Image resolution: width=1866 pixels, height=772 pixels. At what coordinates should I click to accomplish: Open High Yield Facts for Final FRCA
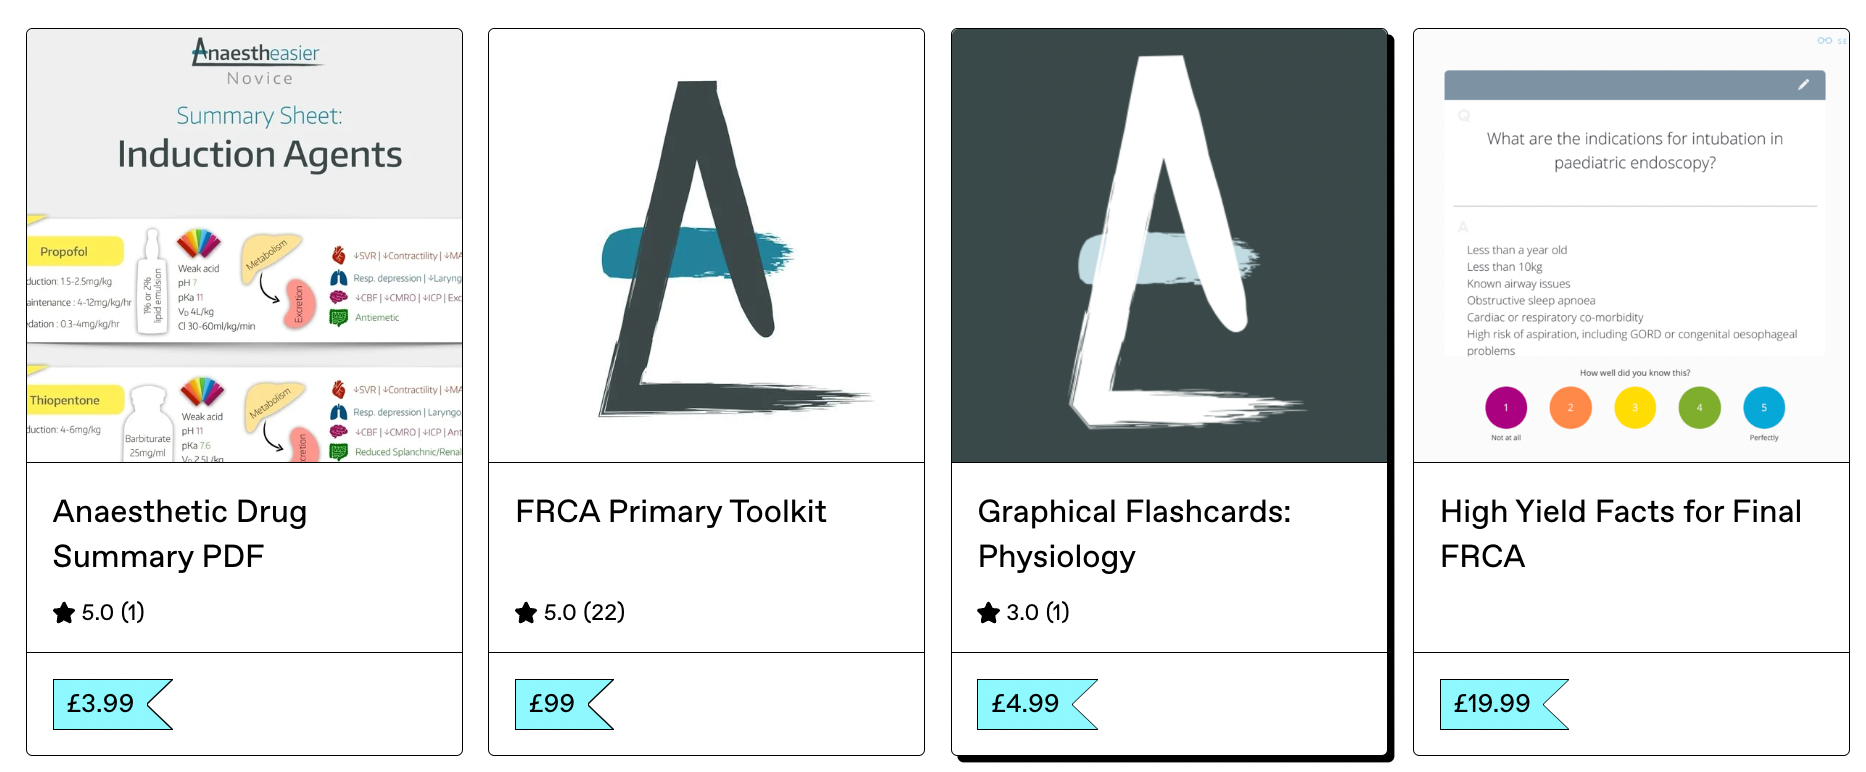pos(1621,533)
